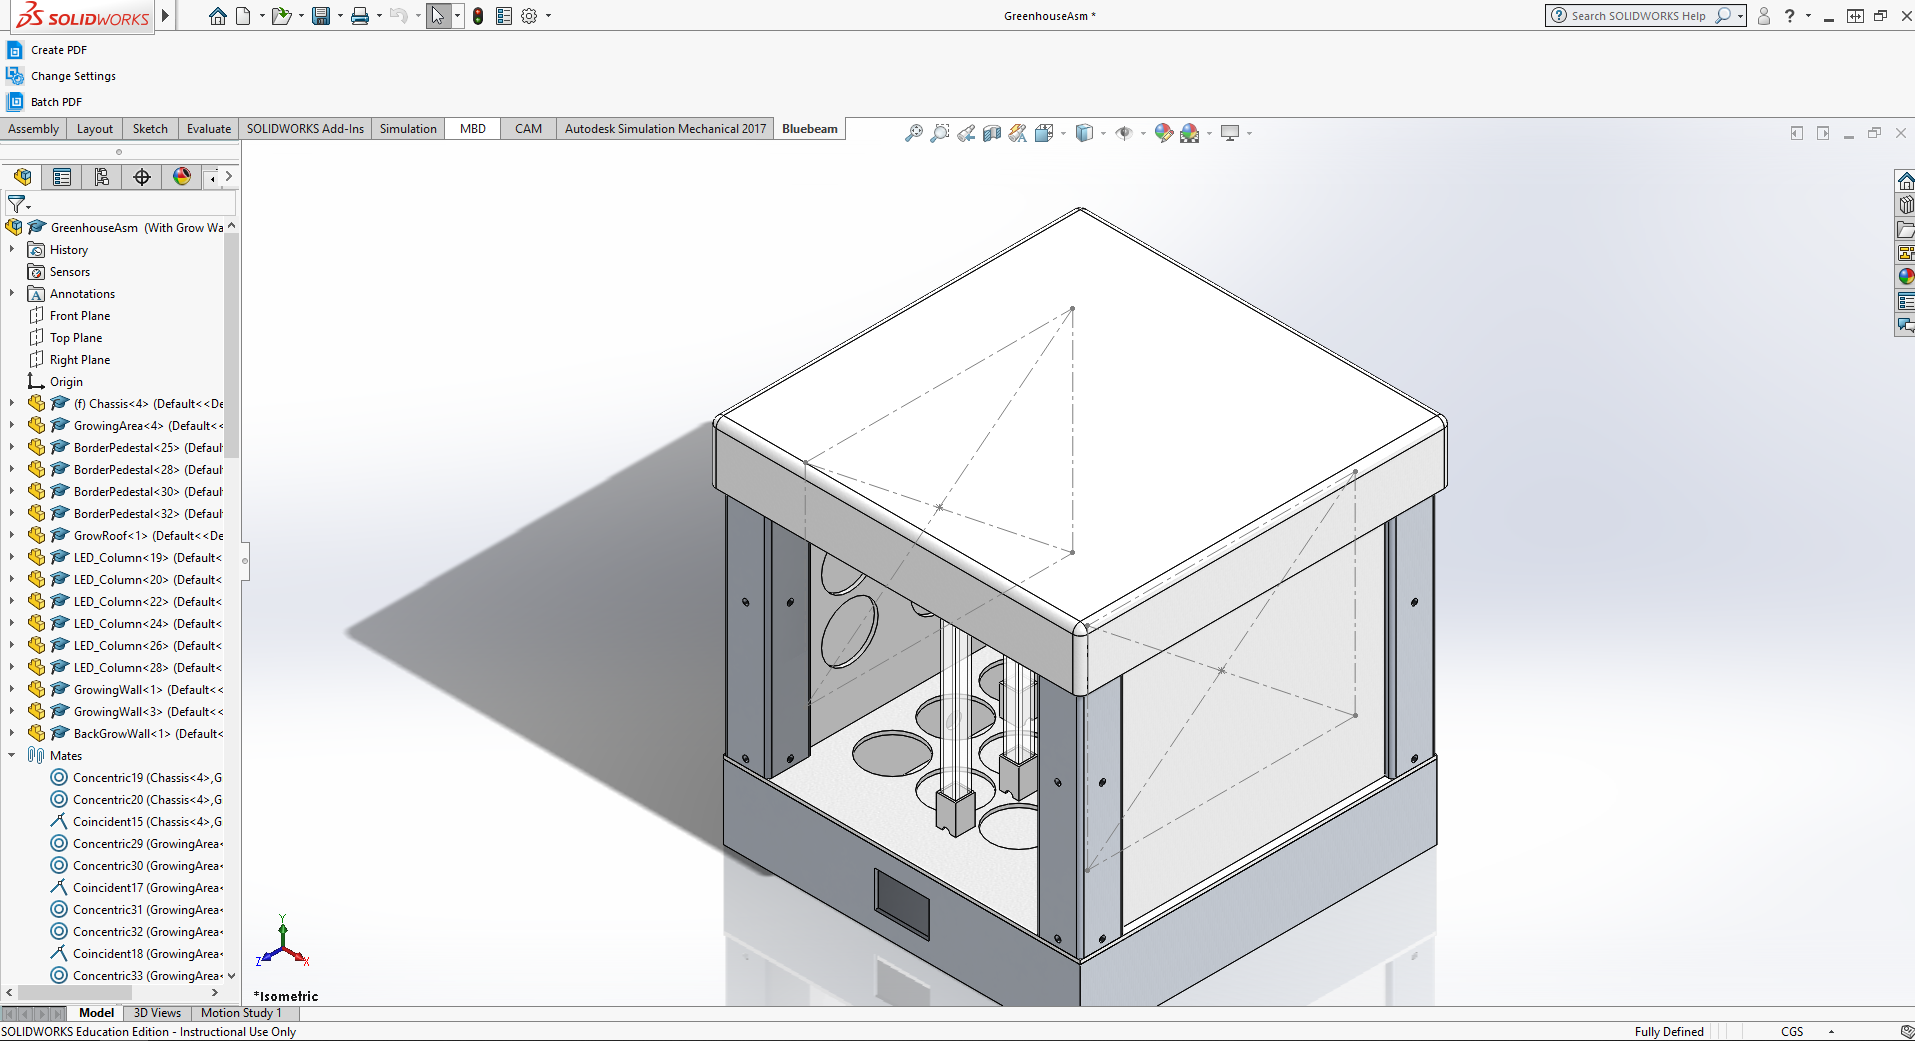
Task: Open the dropdown arrow next to Options gear
Action: [x=548, y=16]
